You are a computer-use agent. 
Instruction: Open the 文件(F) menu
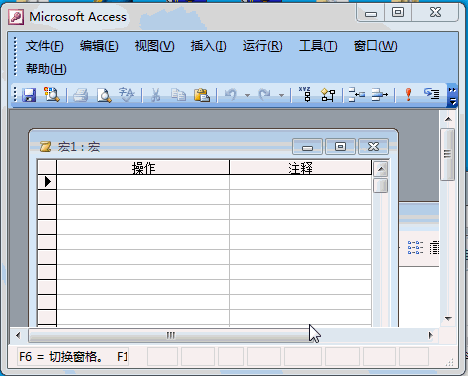click(45, 46)
